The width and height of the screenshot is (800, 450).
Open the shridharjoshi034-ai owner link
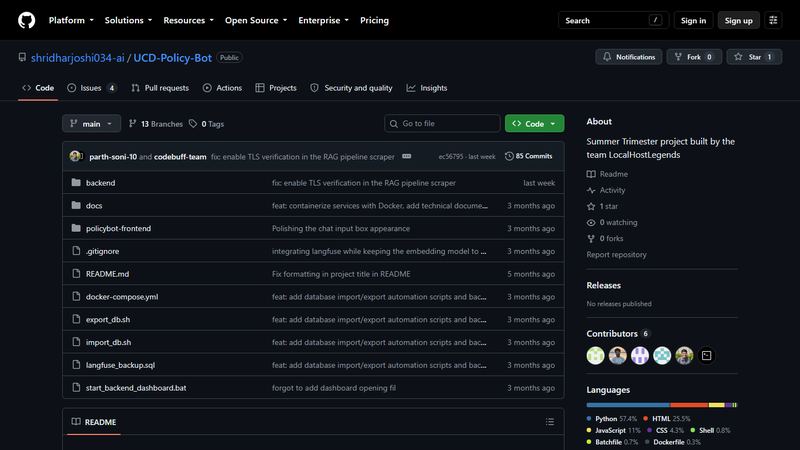78,58
